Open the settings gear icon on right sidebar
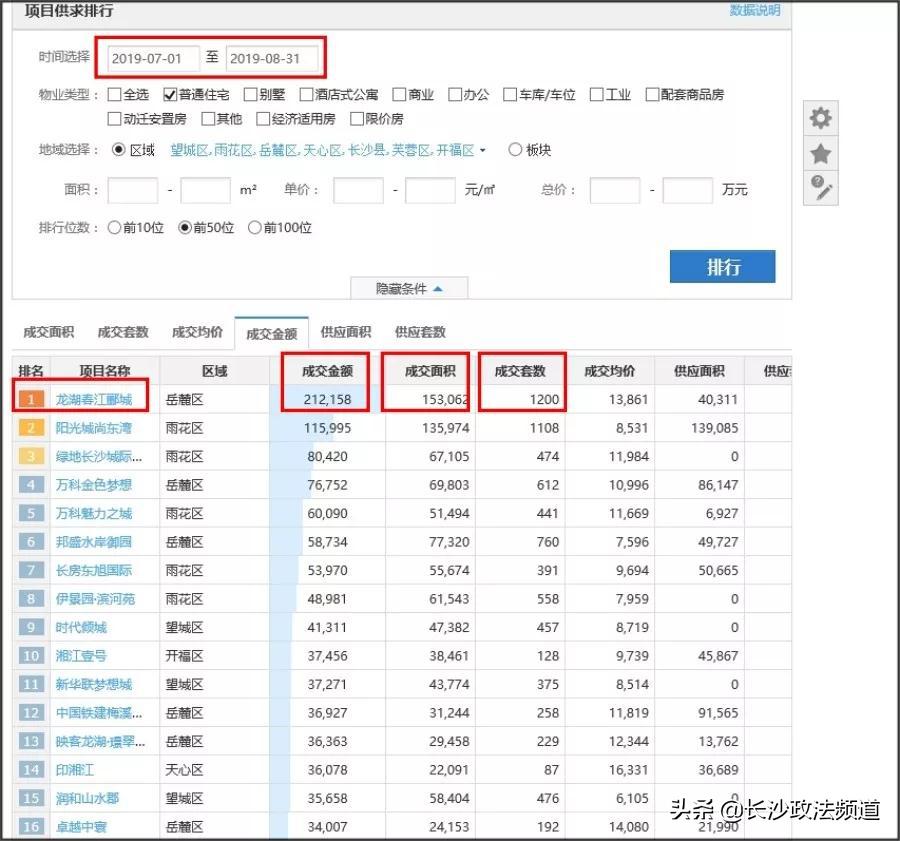This screenshot has height=841, width=900. (x=820, y=117)
